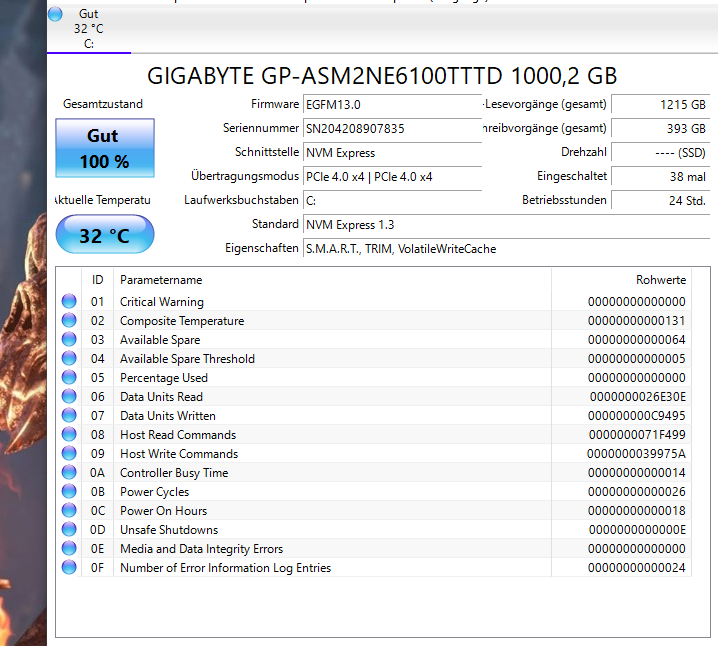
Task: Select the Controller Busy Time parameter name
Action: tap(174, 473)
